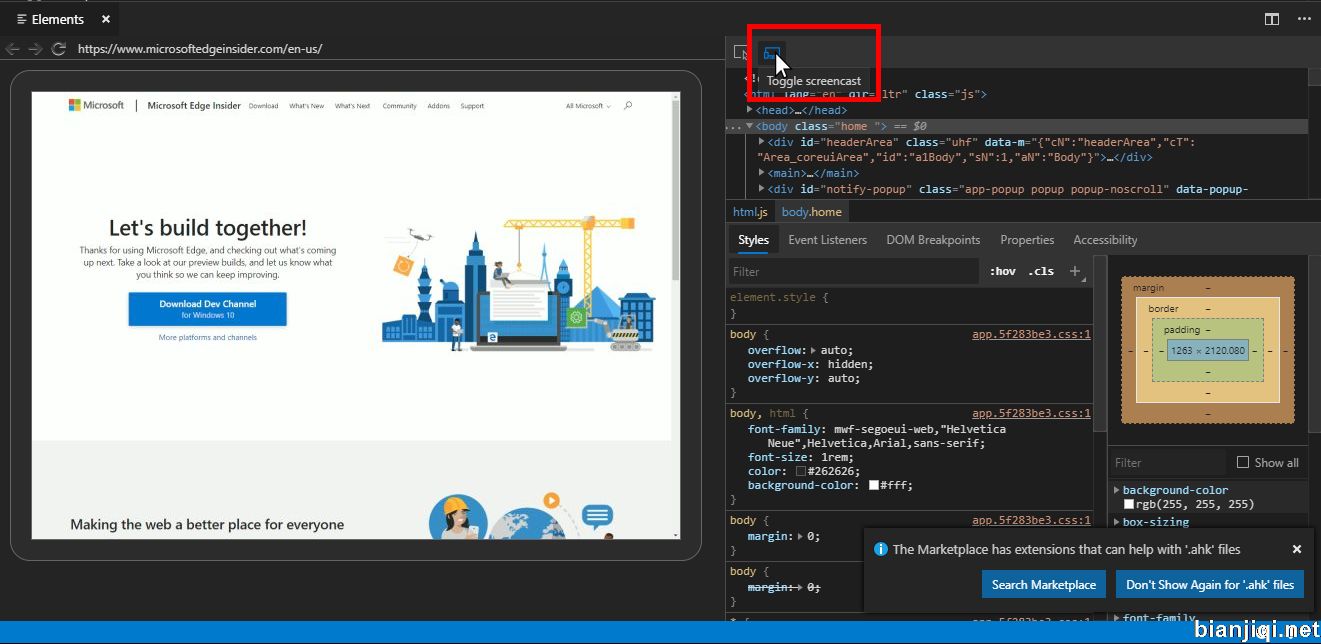Click the Support webpage nav link
1321x644 pixels.
472,106
